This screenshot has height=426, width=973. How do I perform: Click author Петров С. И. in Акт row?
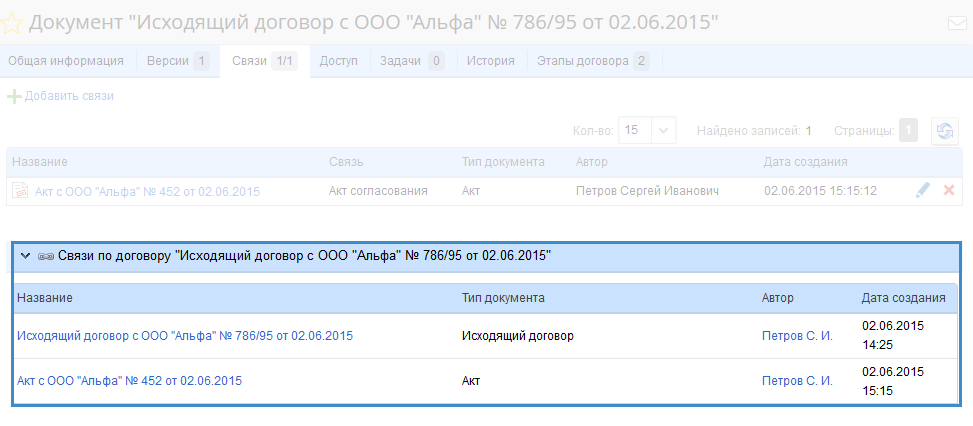[x=797, y=381]
